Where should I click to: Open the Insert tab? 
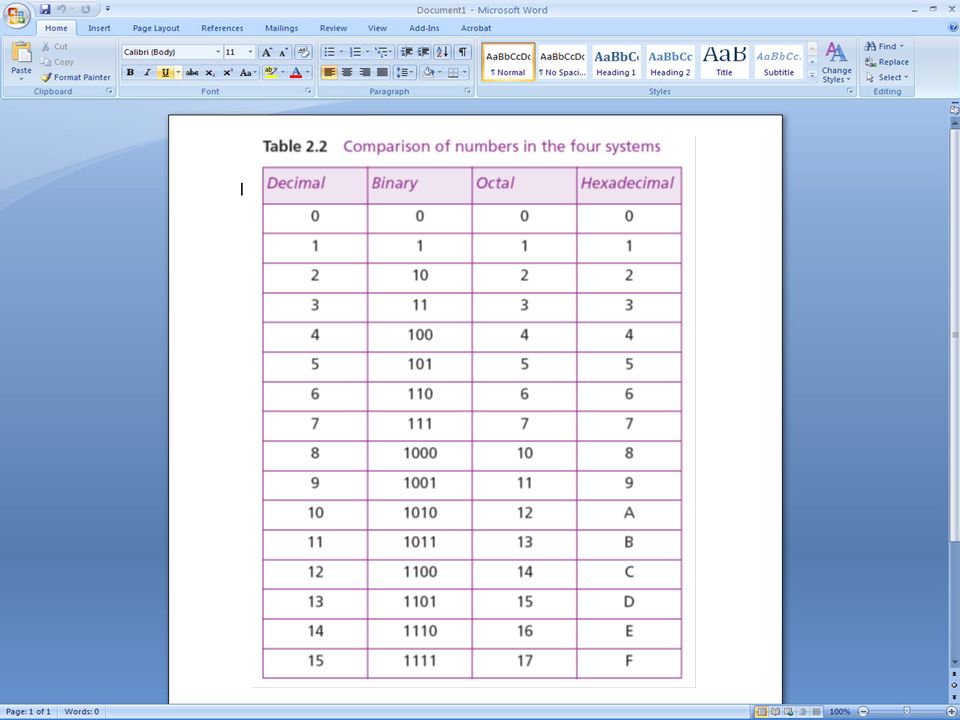click(x=99, y=28)
